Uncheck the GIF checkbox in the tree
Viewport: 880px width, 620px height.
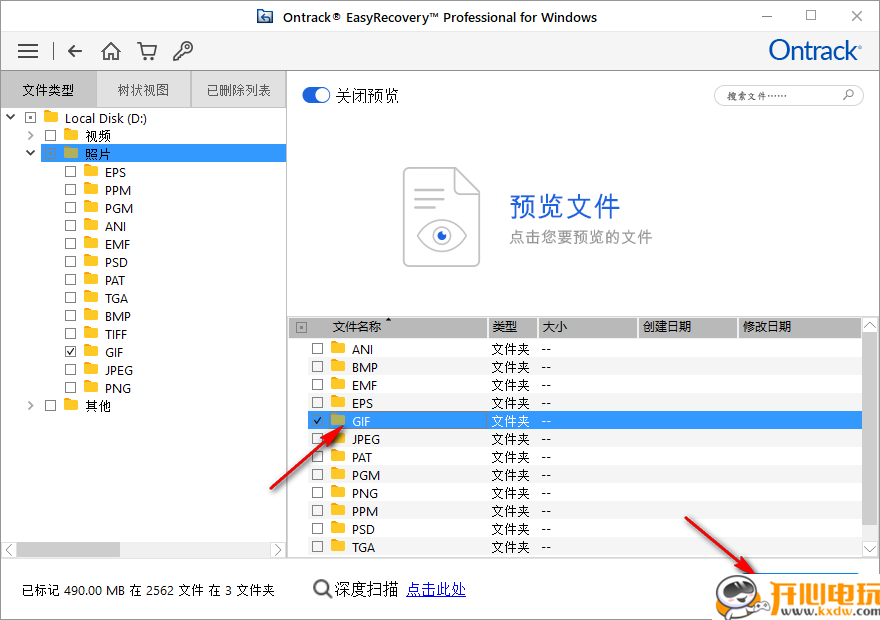70,352
